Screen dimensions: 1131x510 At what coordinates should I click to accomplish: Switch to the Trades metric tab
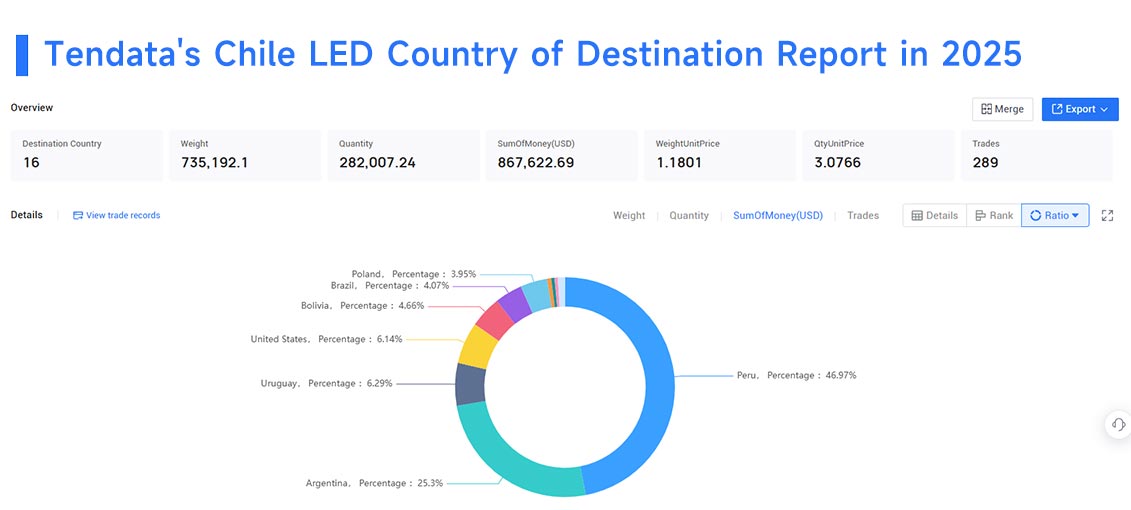863,215
